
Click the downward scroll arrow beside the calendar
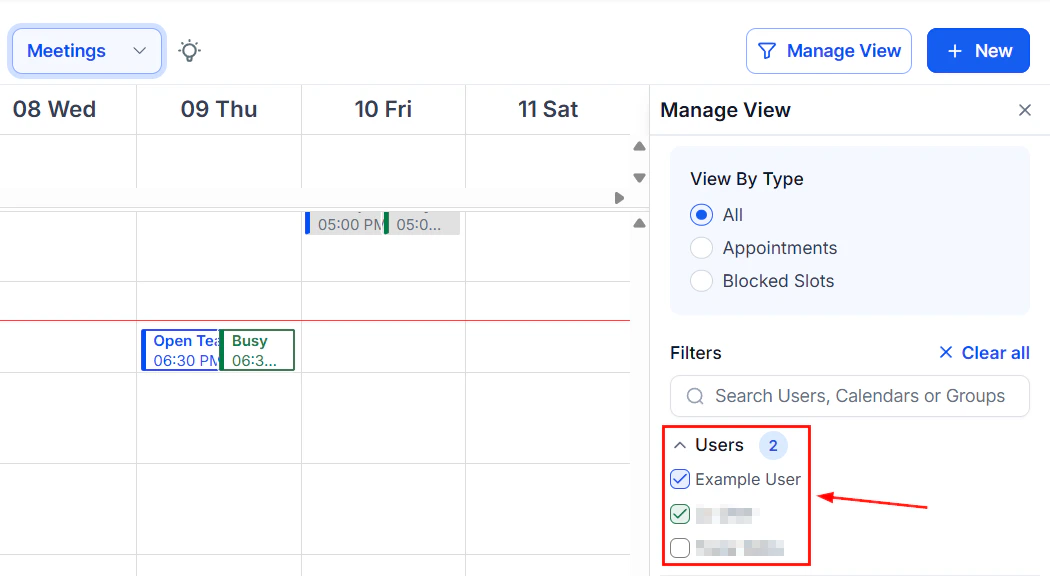click(639, 176)
